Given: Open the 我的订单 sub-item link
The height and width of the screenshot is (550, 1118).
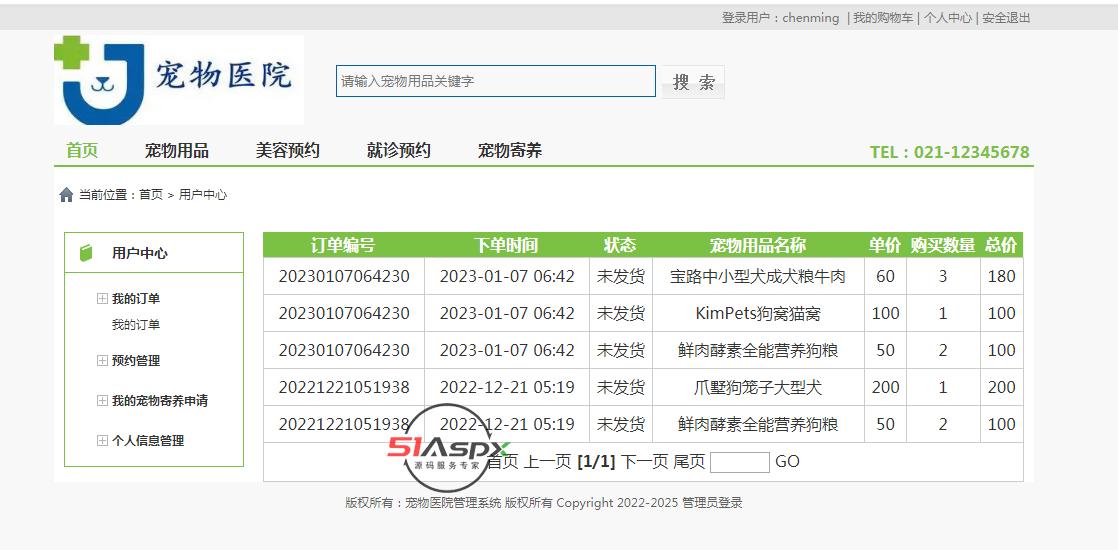Looking at the screenshot, I should tap(135, 325).
